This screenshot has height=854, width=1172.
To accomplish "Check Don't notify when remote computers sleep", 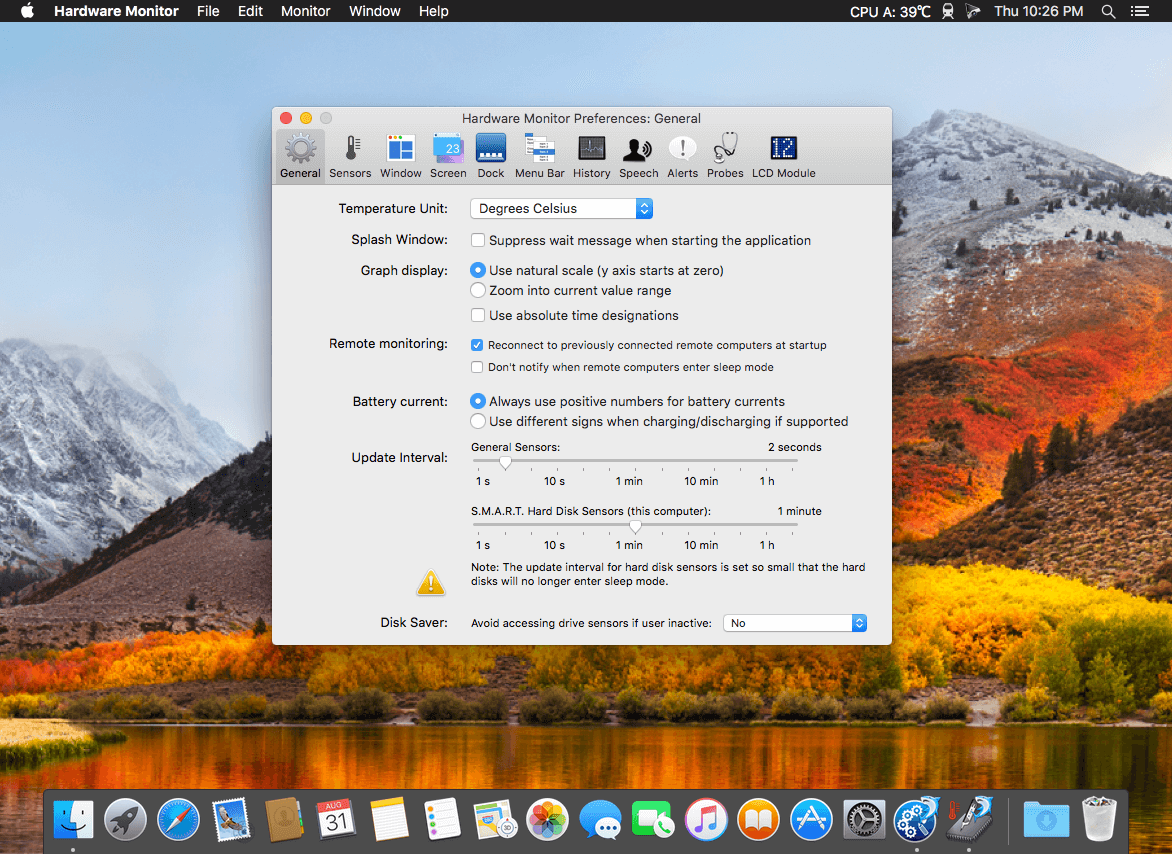I will pos(477,367).
